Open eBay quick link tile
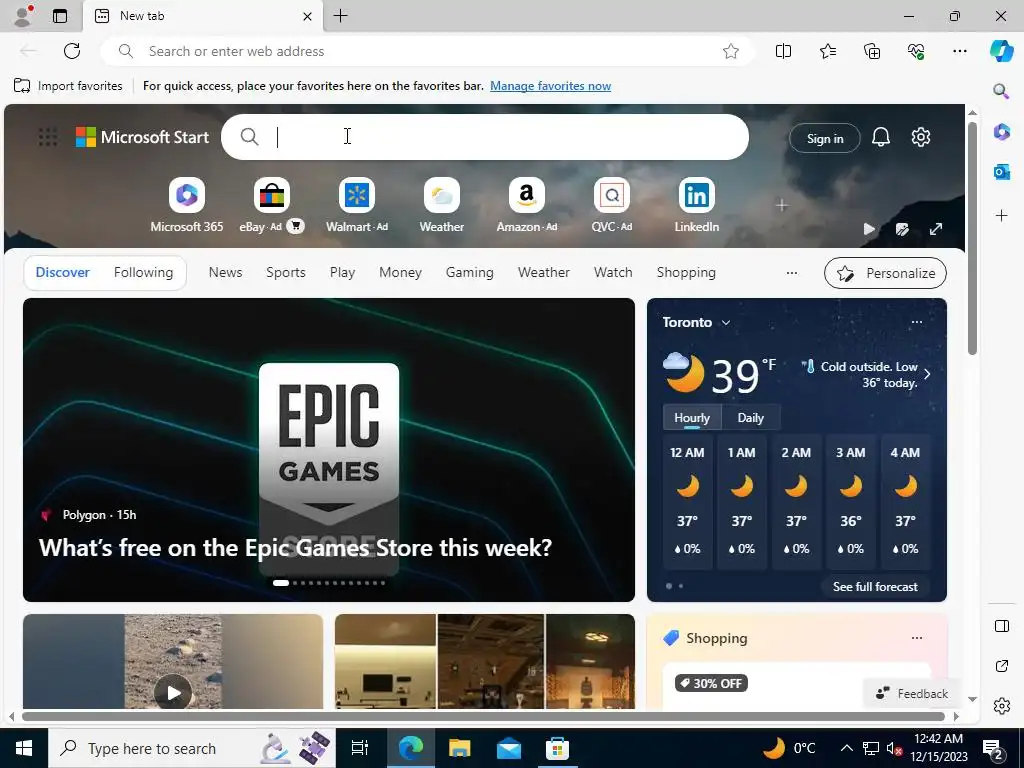The height and width of the screenshot is (768, 1024). (x=272, y=205)
